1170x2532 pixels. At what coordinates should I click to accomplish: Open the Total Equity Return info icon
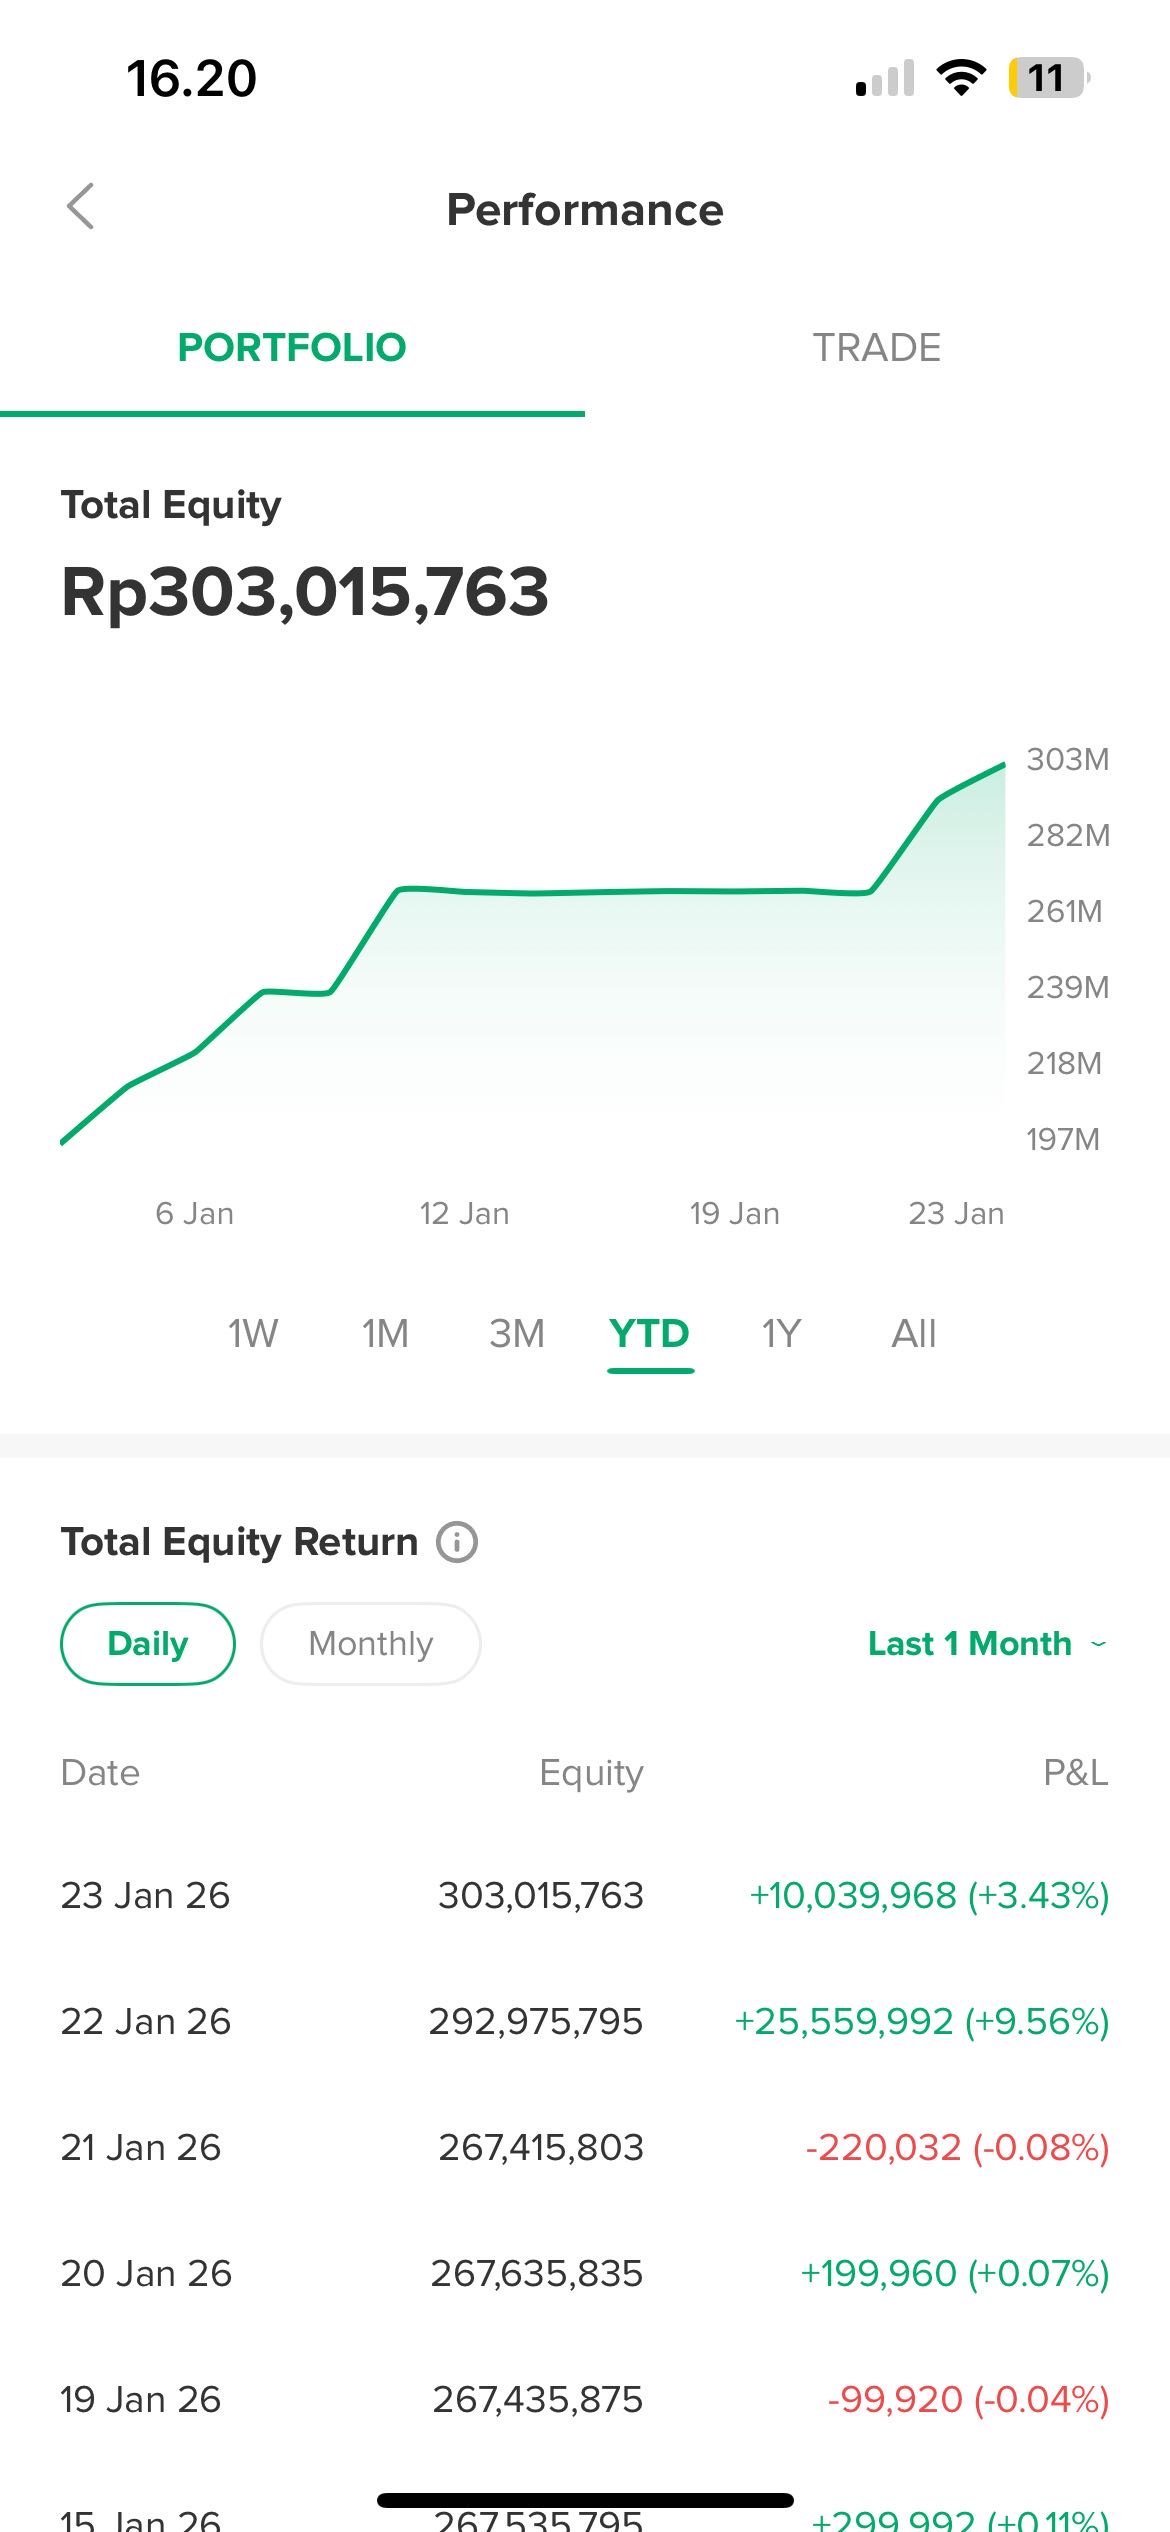pyautogui.click(x=457, y=1541)
